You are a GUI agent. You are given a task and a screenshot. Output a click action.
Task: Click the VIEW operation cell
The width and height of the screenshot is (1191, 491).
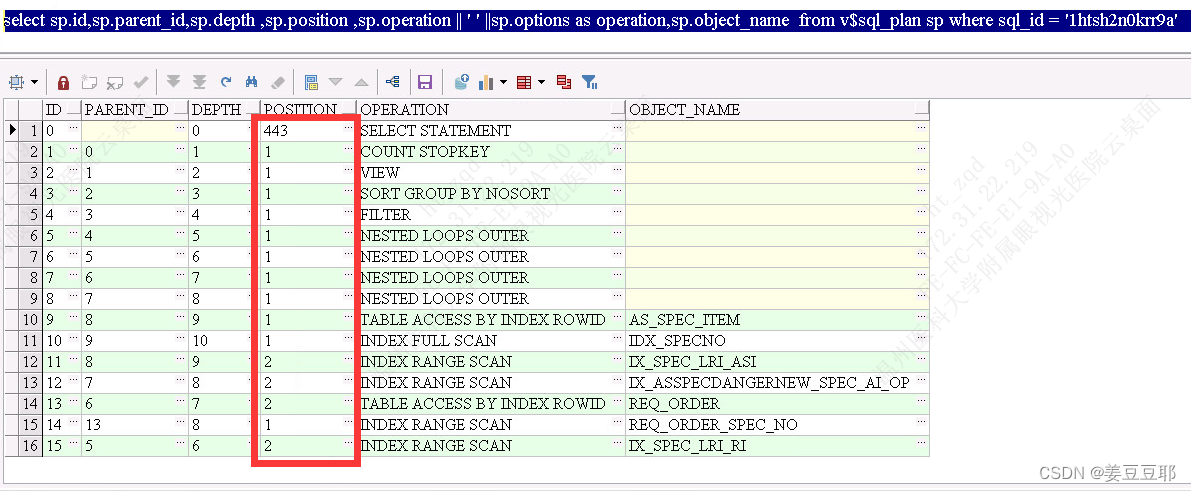[491, 173]
